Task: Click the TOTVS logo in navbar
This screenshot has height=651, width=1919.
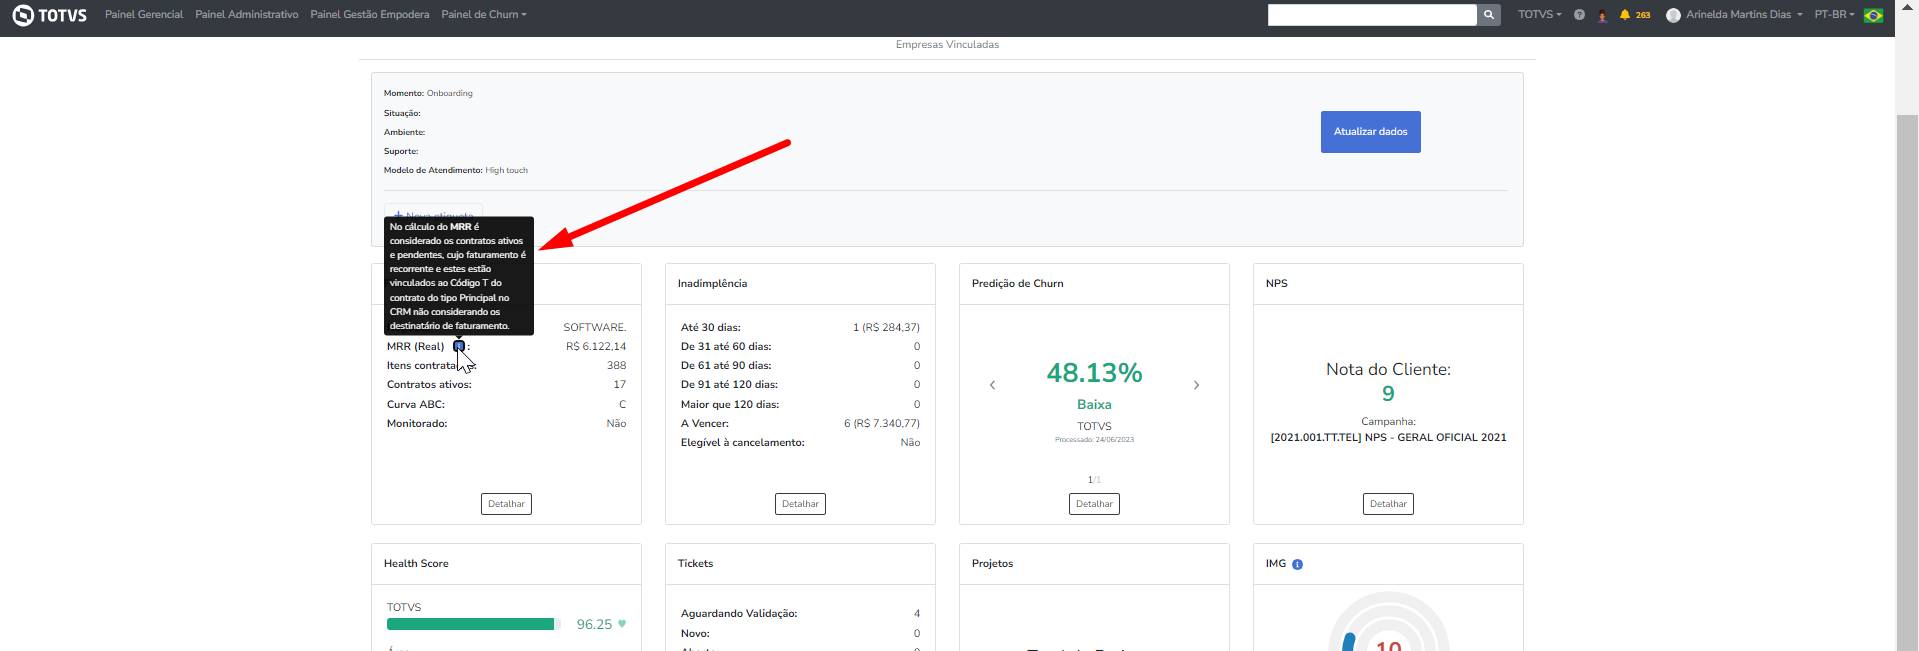Action: [x=49, y=15]
